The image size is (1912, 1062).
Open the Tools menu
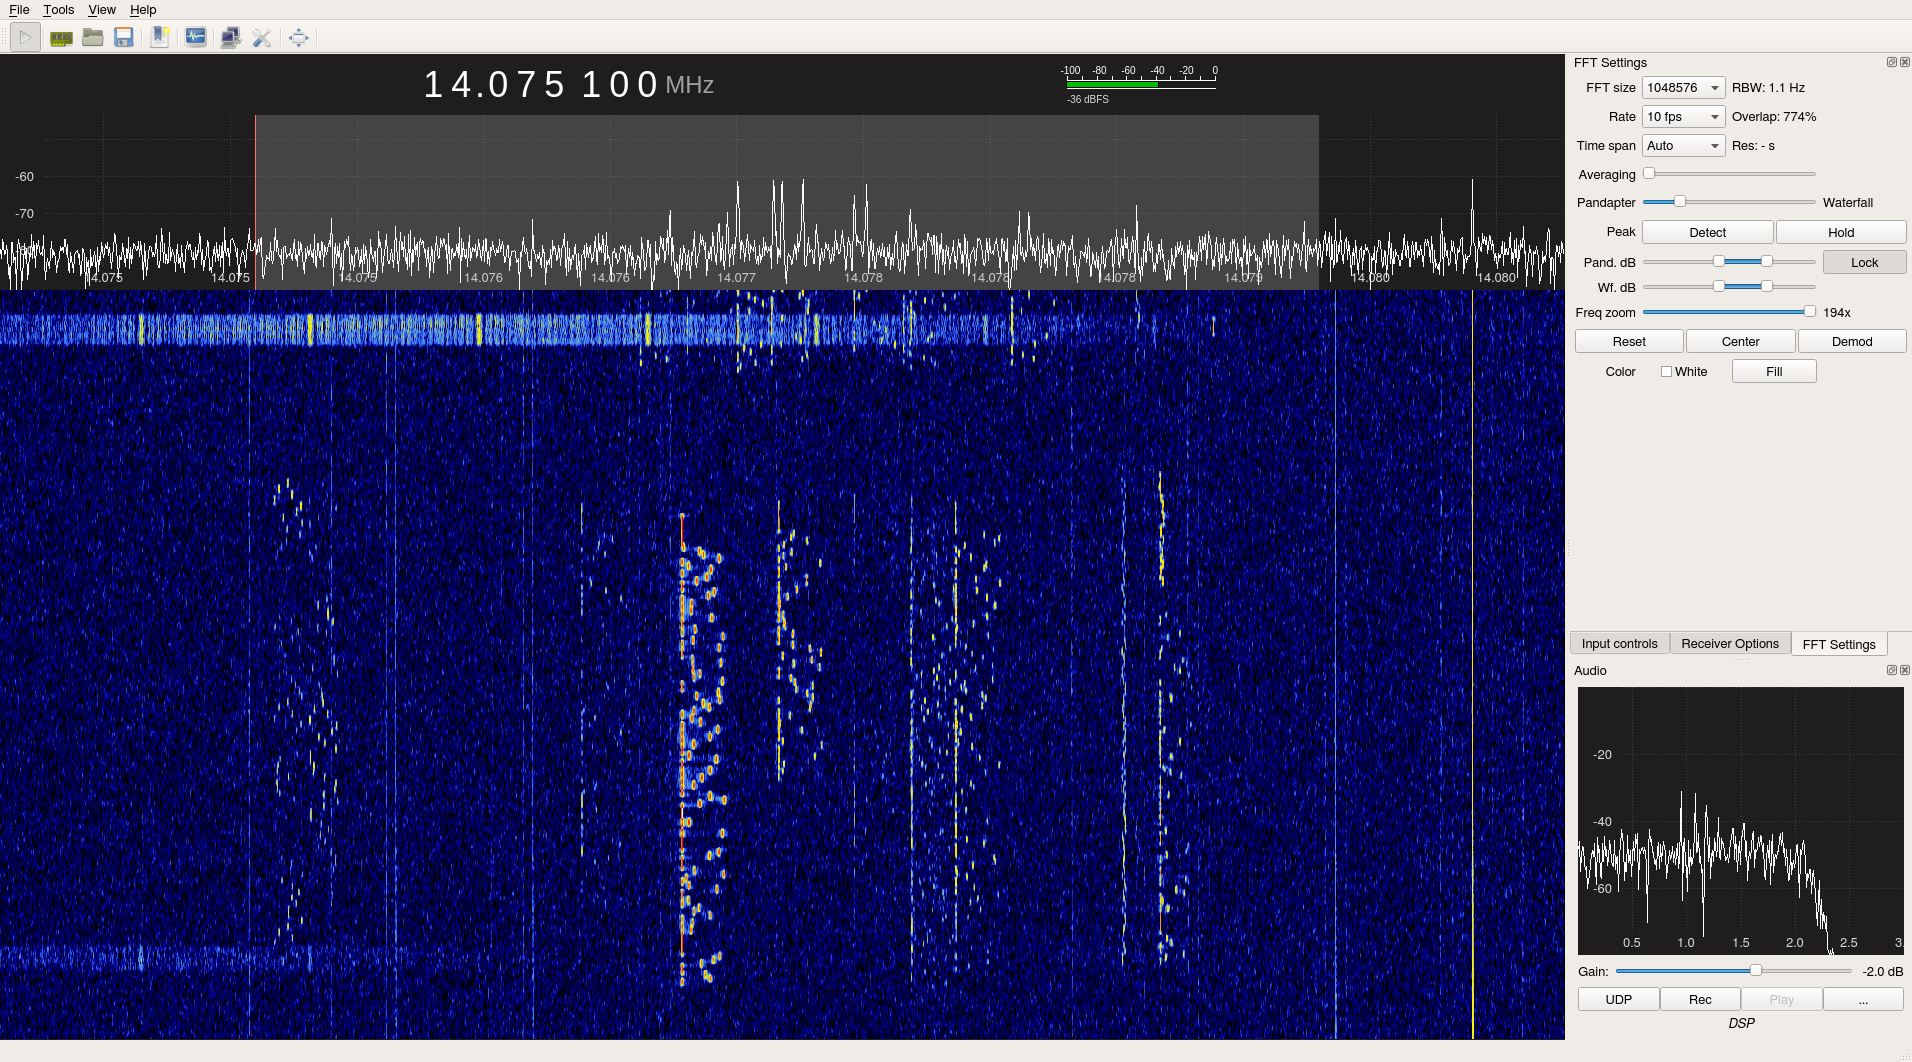(58, 10)
